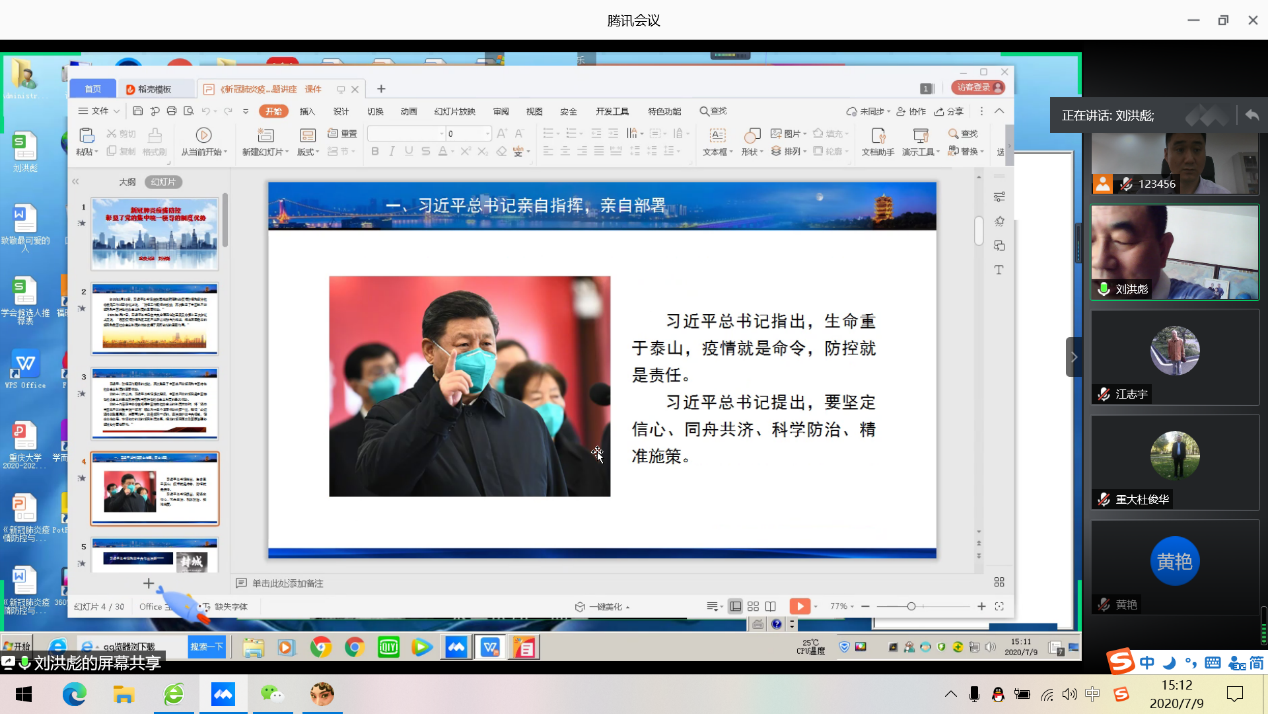1268x714 pixels.
Task: Switch to the 插入 ribbon tab
Action: pyautogui.click(x=307, y=111)
